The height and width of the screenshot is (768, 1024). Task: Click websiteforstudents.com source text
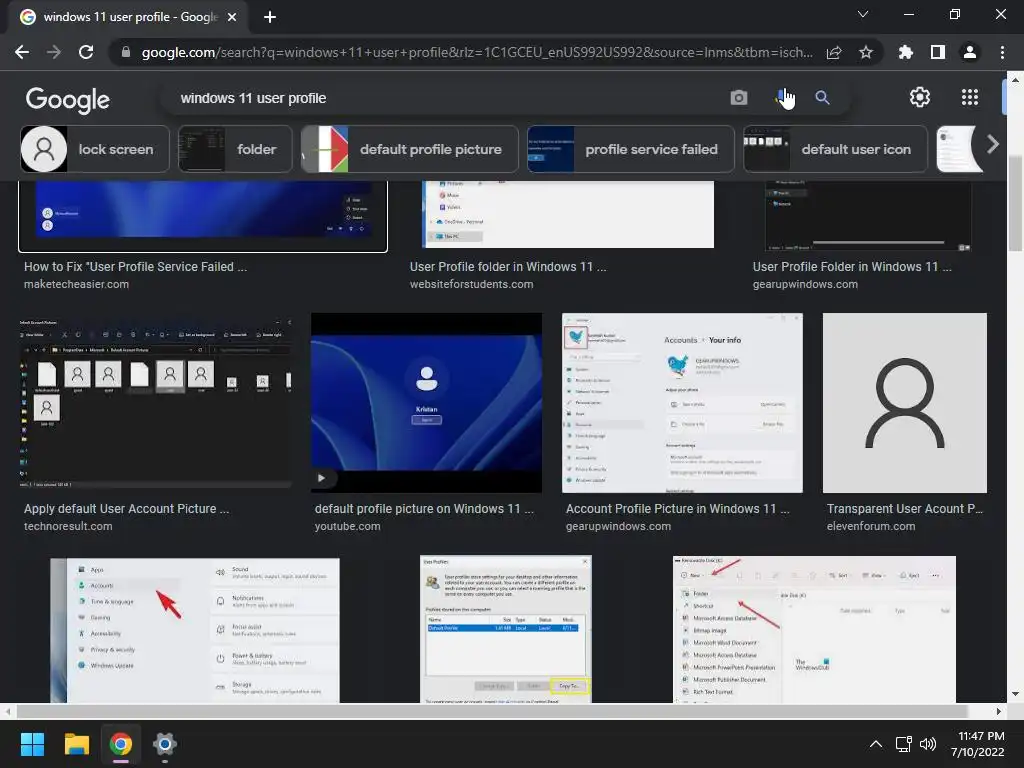pyautogui.click(x=472, y=284)
